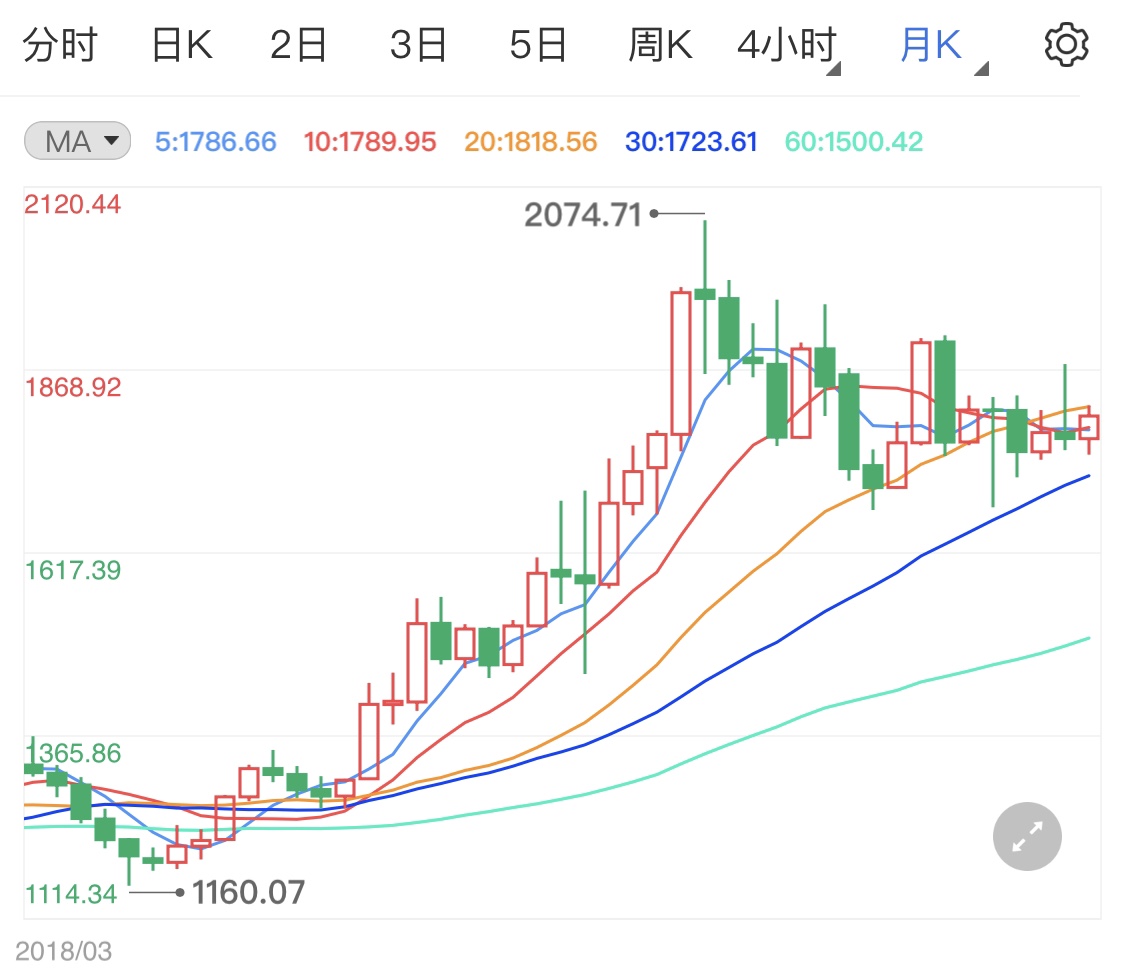
Task: Click the MA60 value 1500.42 label
Action: tap(853, 142)
